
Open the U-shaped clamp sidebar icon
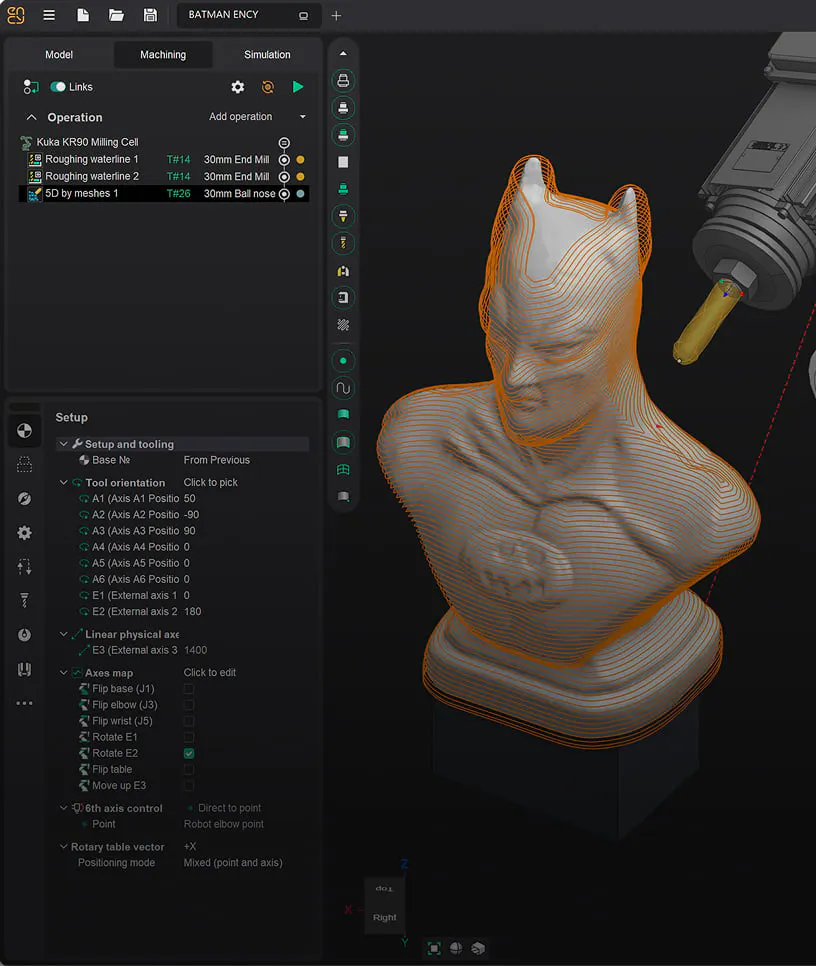tap(24, 669)
